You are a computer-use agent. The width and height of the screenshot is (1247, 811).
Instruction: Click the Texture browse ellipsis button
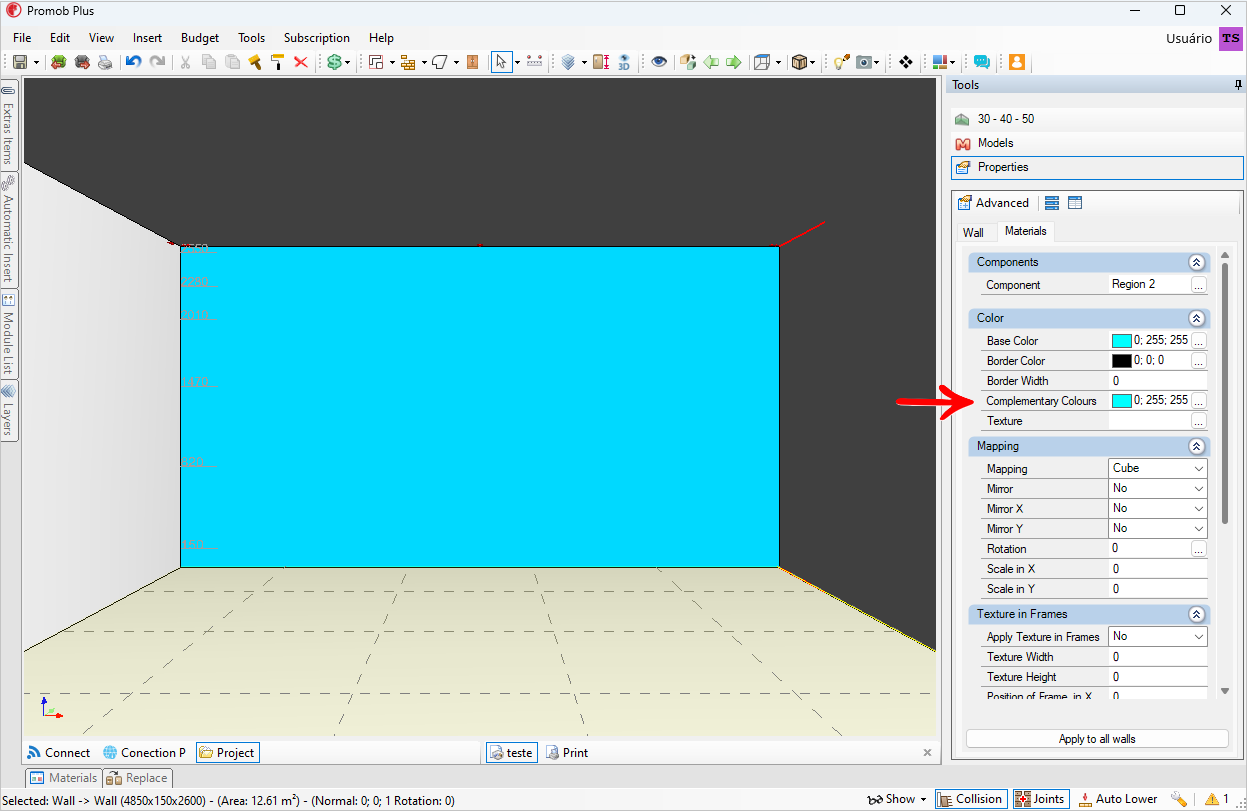point(1198,421)
